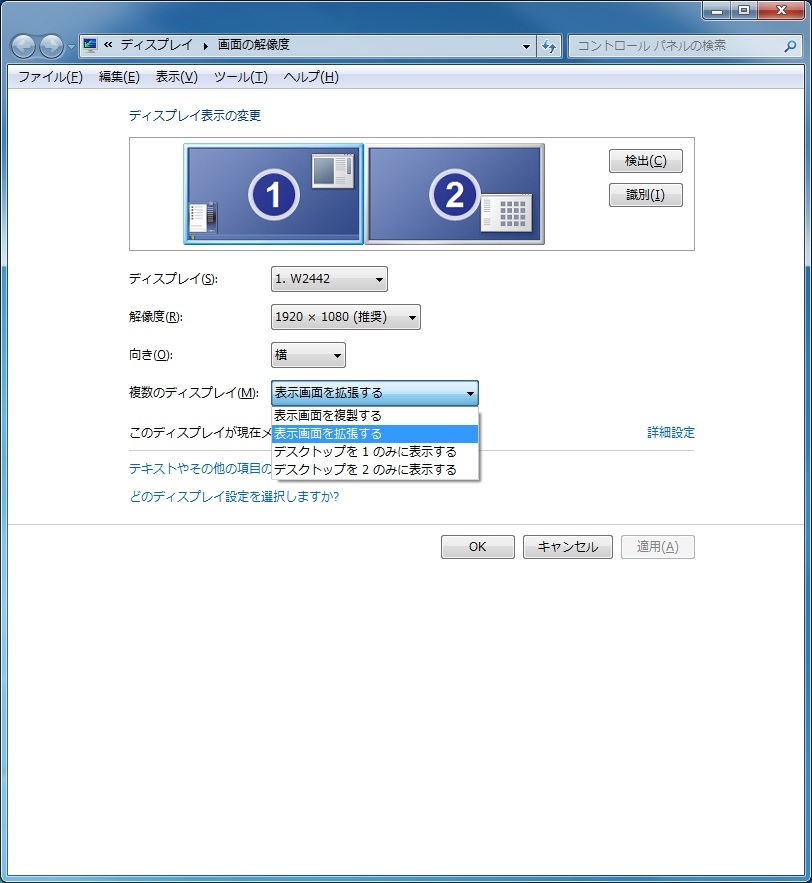Open the ツール(T) menu
Viewport: 812px width, 883px height.
tap(240, 77)
